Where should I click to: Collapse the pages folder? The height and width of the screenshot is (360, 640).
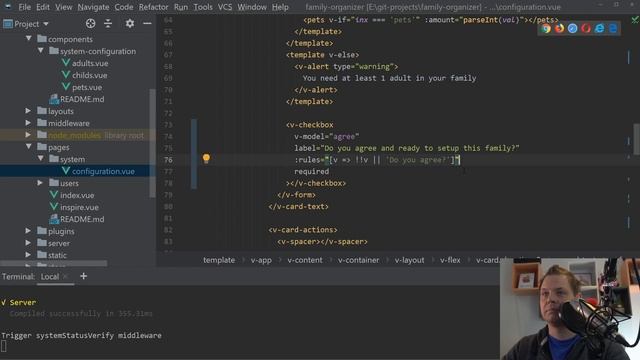pos(28,147)
